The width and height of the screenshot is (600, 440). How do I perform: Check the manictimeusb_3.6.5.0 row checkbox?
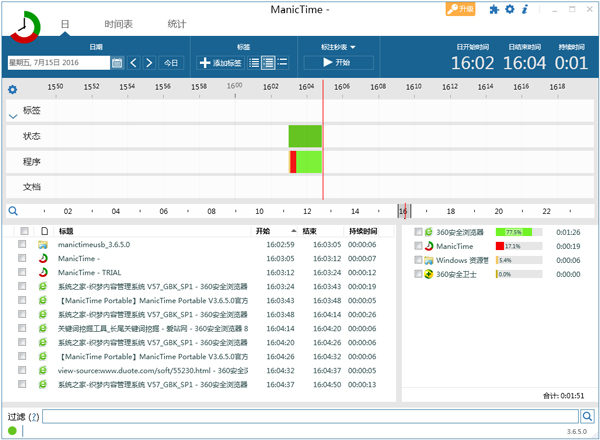22,244
